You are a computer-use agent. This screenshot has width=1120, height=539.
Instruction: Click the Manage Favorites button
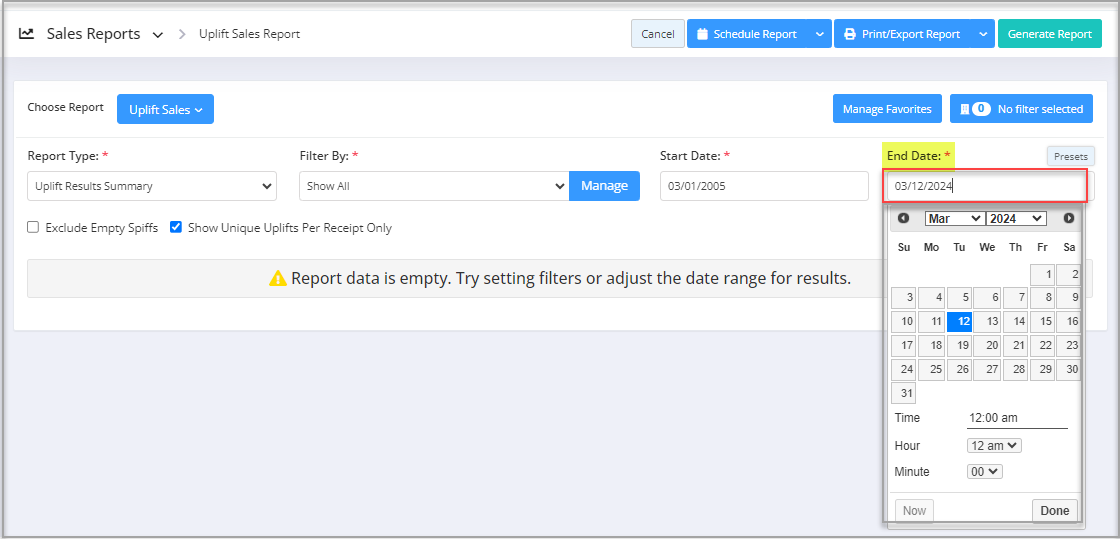pos(887,109)
